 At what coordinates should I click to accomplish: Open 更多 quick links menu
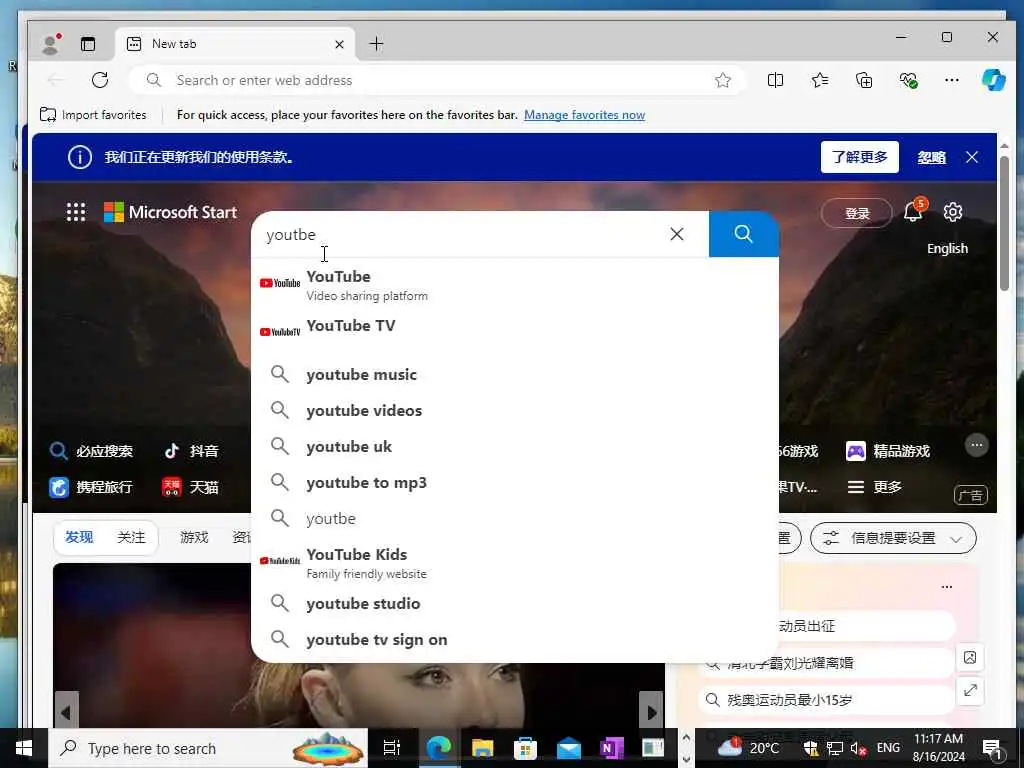874,487
